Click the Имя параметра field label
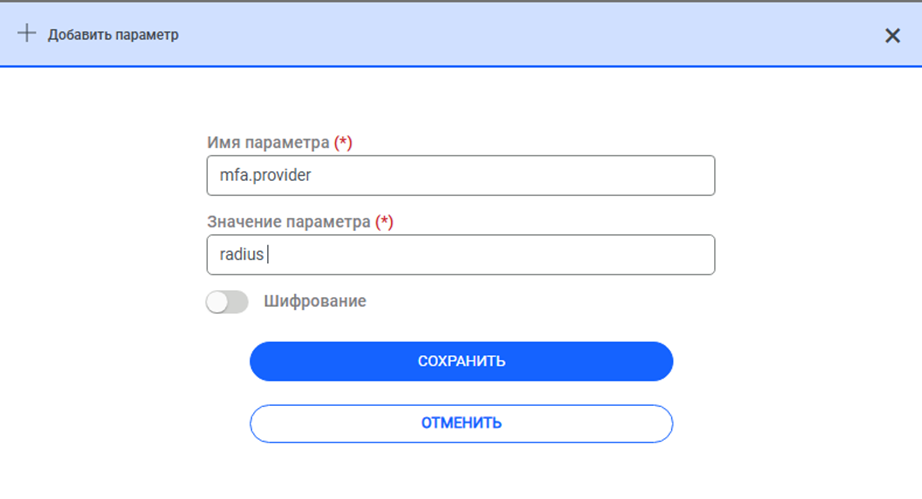The width and height of the screenshot is (922, 499). [x=268, y=143]
